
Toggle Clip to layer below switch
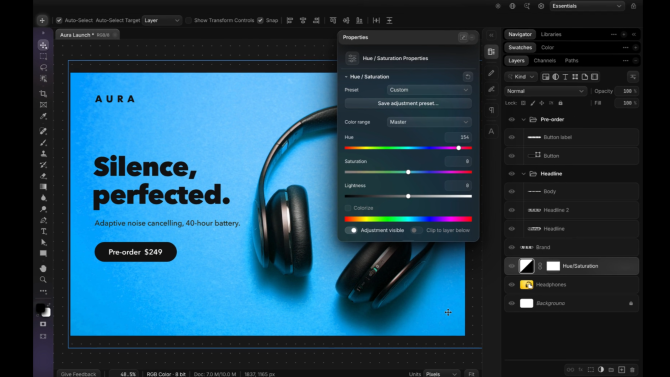[416, 230]
